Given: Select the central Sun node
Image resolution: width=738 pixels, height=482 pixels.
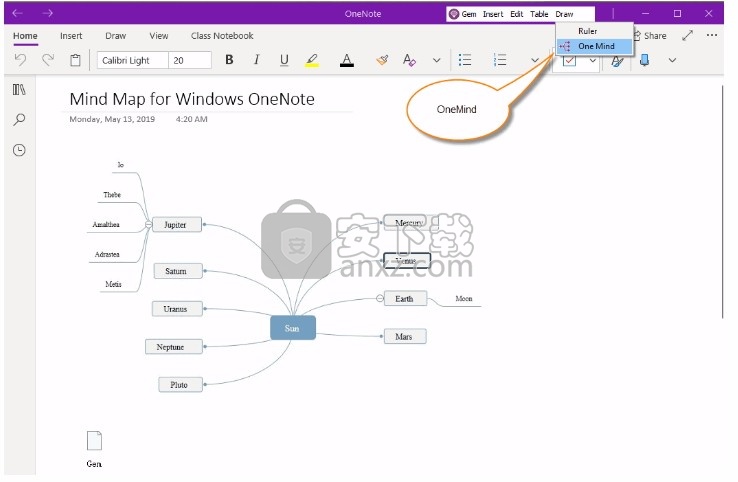Looking at the screenshot, I should (x=292, y=328).
